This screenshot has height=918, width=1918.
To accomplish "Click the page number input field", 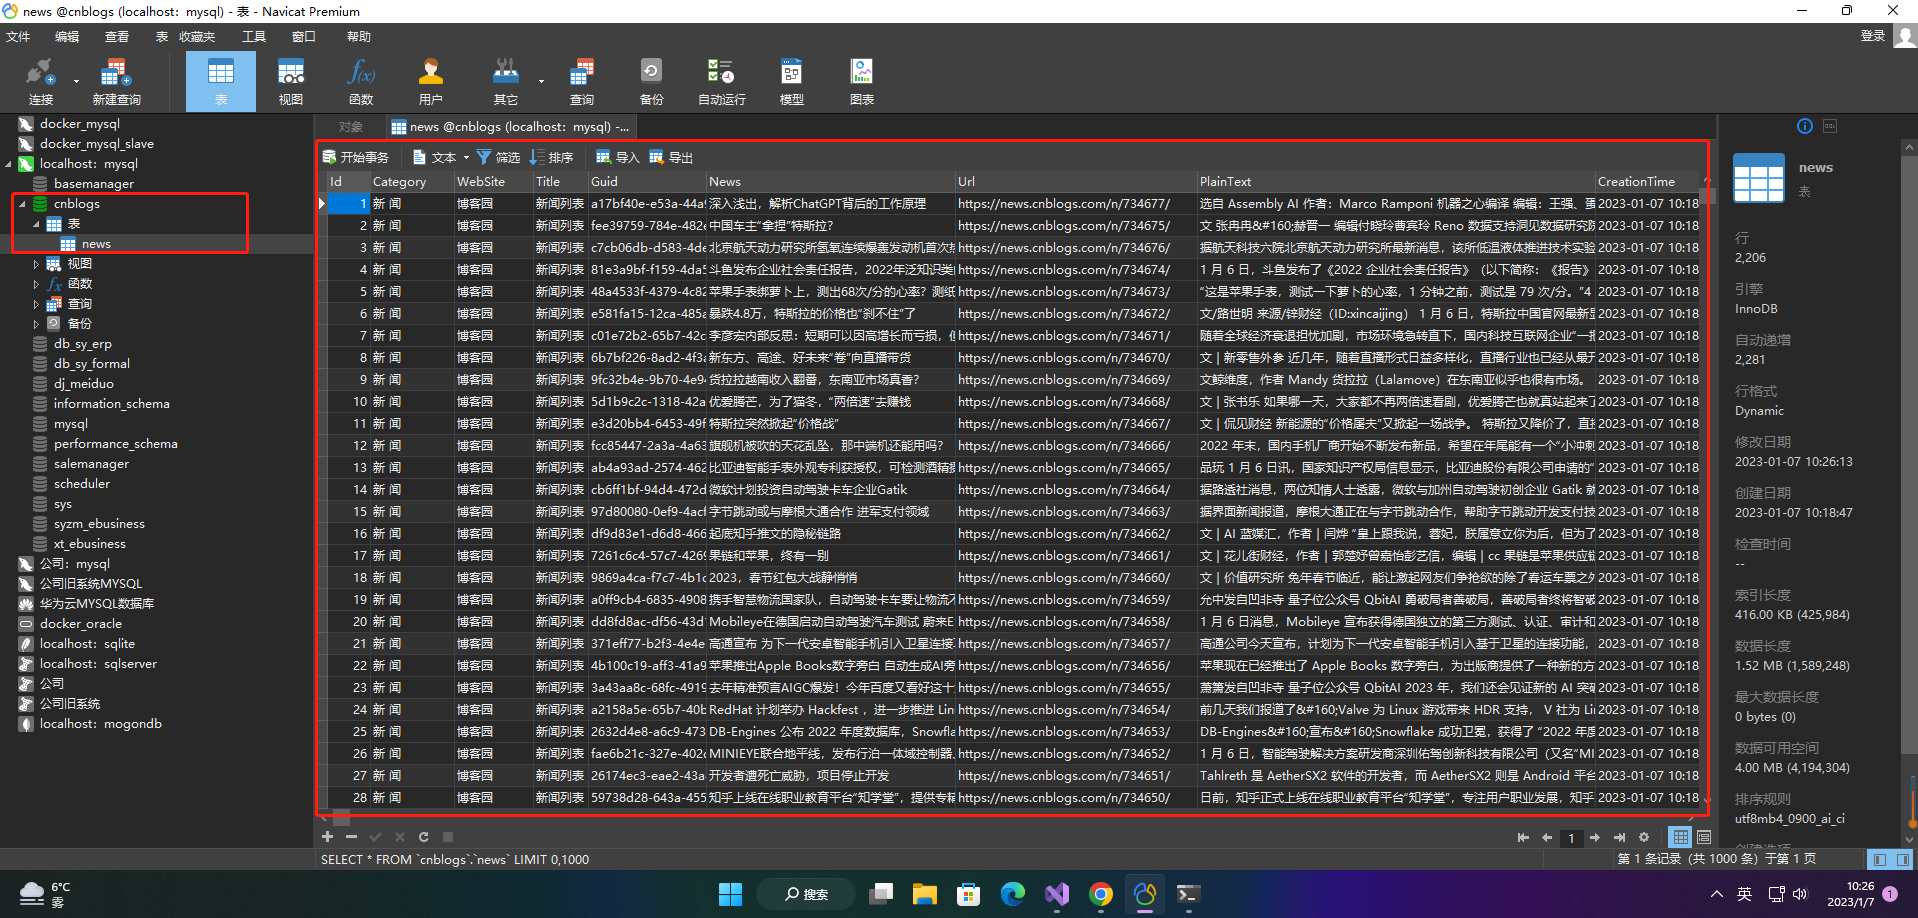I will pos(1571,838).
